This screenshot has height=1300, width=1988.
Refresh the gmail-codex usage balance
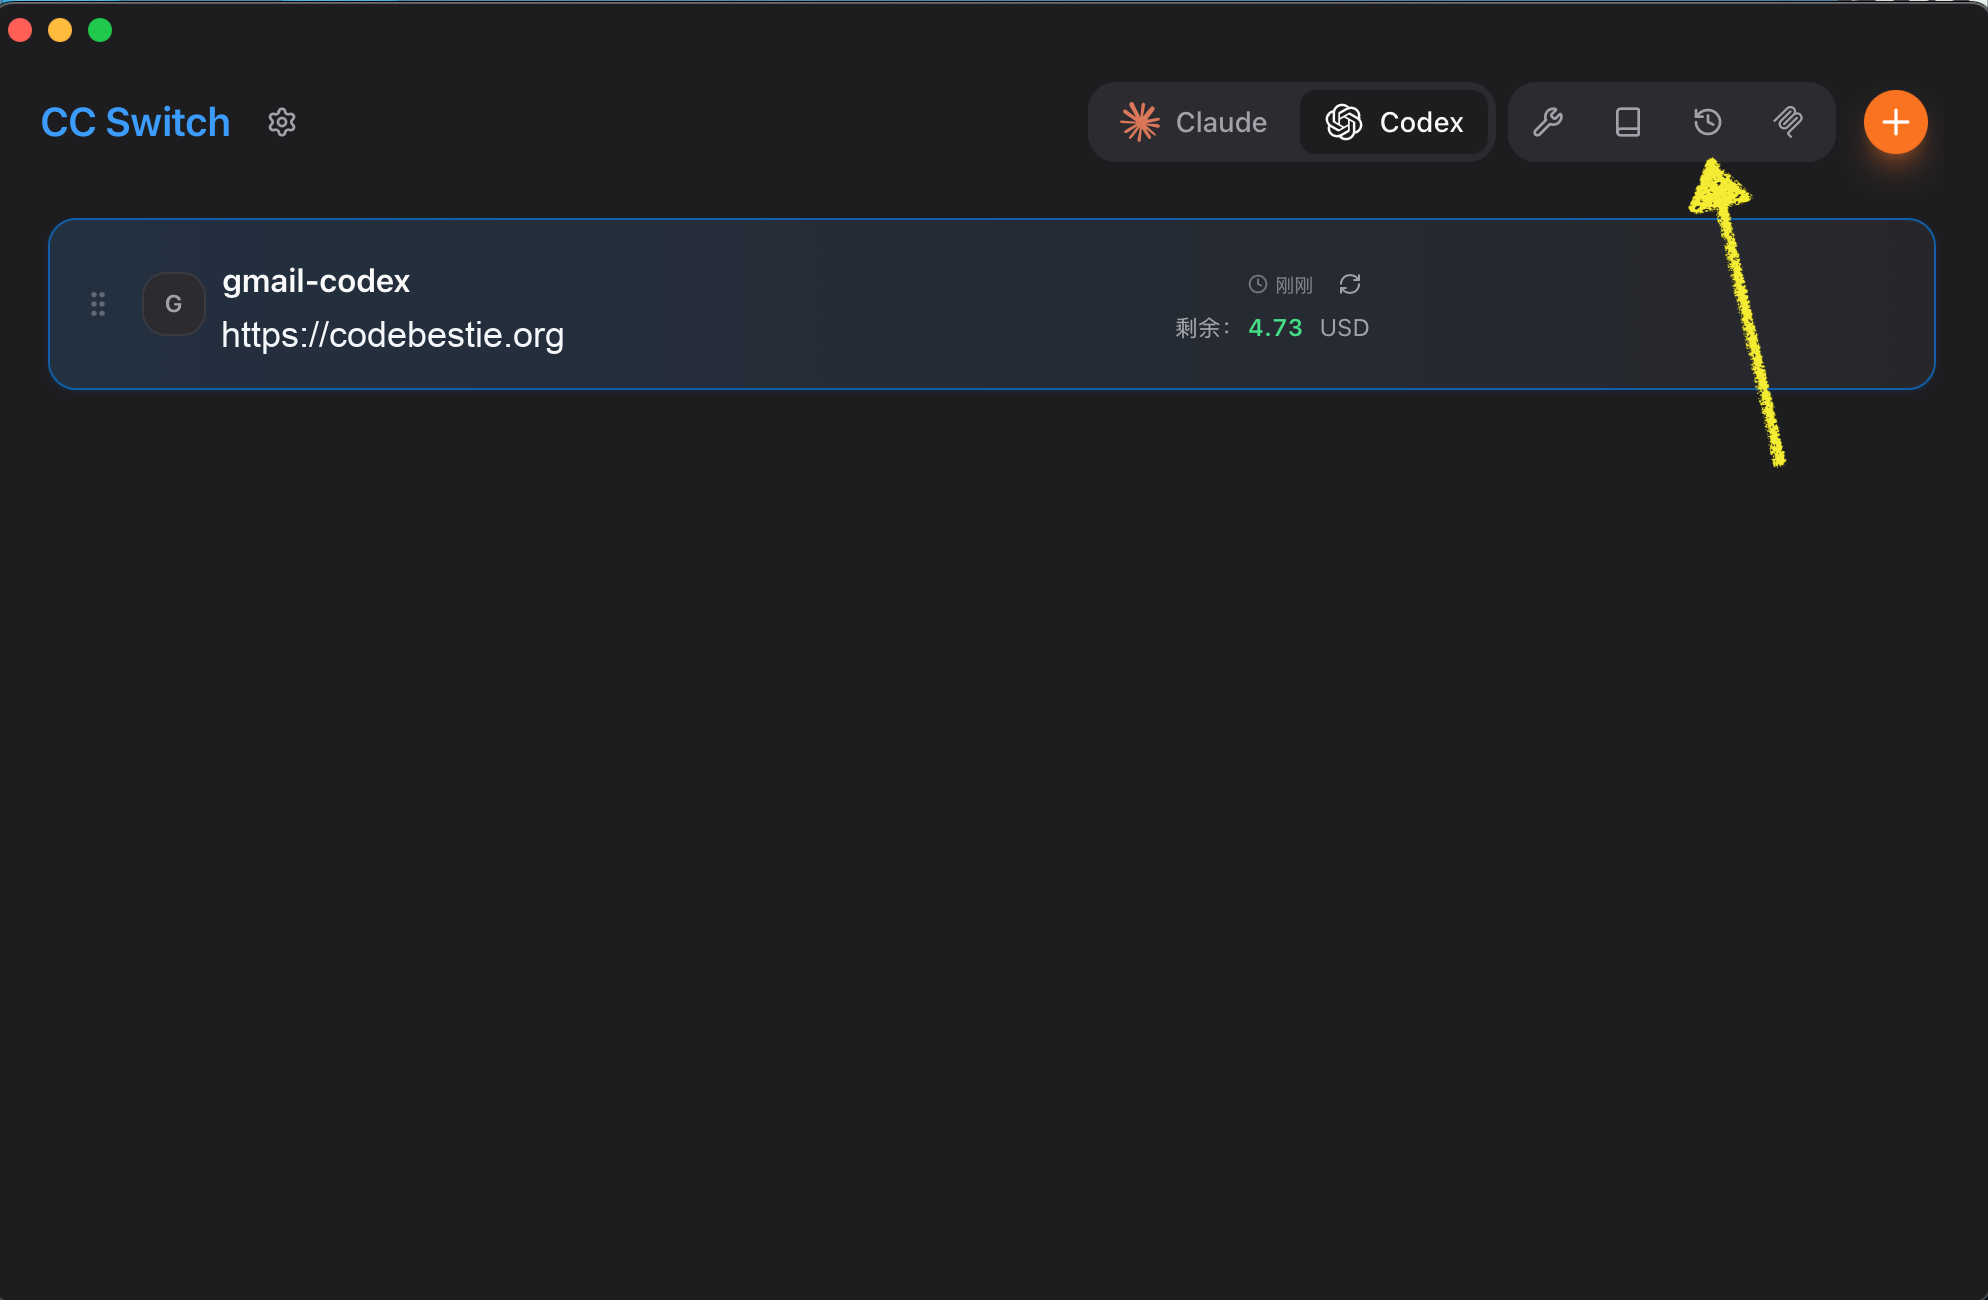1350,284
